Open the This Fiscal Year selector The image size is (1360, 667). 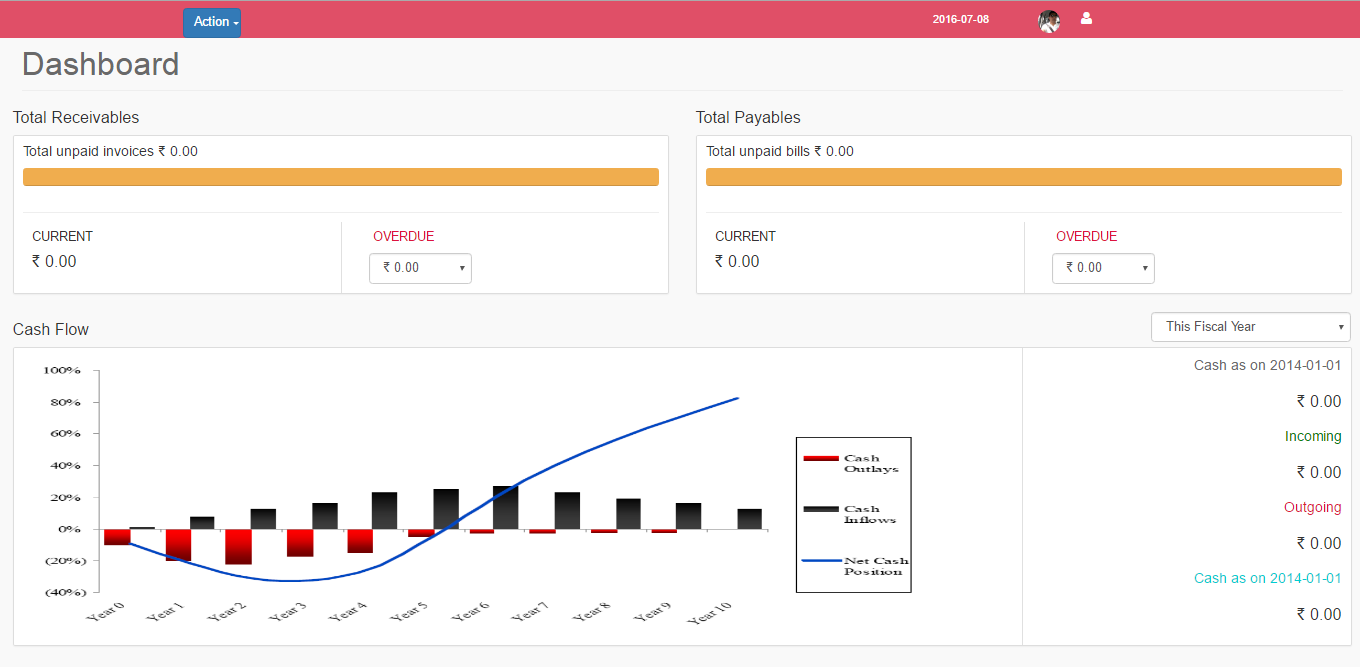1250,327
